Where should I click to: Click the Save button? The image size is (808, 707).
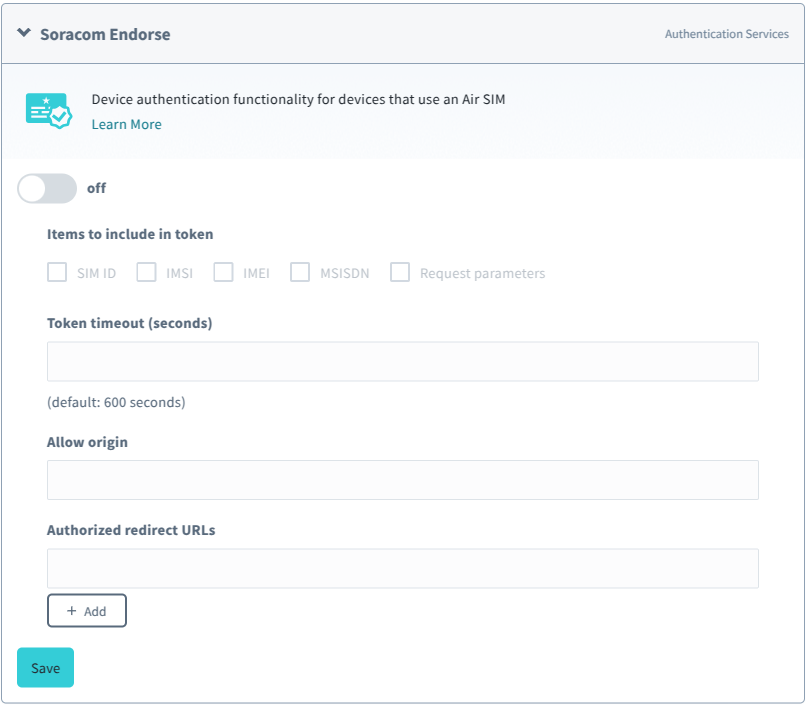45,668
